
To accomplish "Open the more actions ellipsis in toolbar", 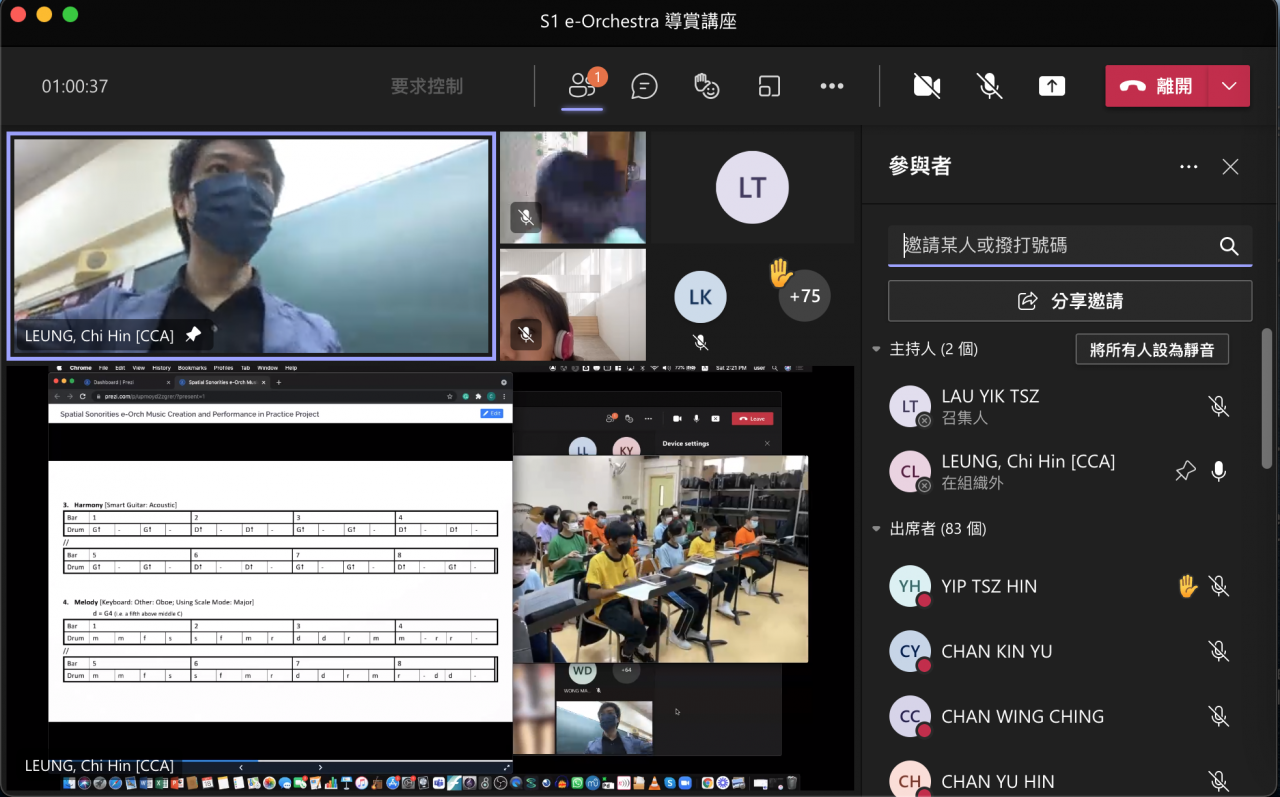I will pos(832,86).
